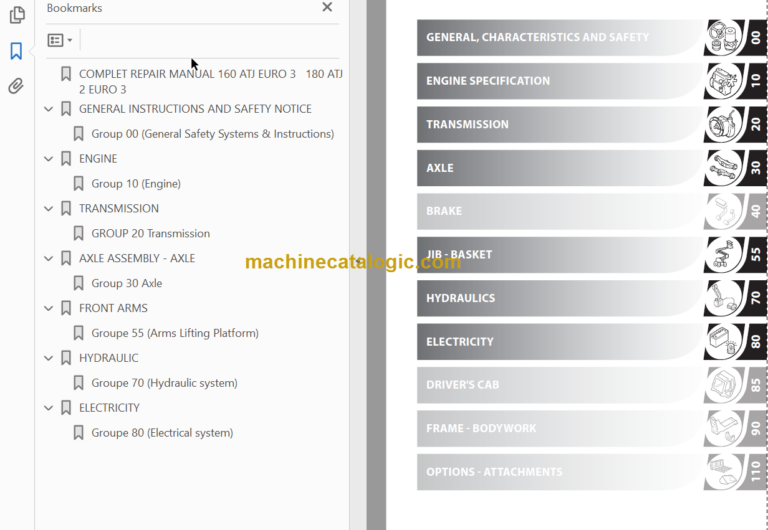Click the bookmarks panel divider bar
The height and width of the screenshot is (530, 768).
(x=358, y=265)
